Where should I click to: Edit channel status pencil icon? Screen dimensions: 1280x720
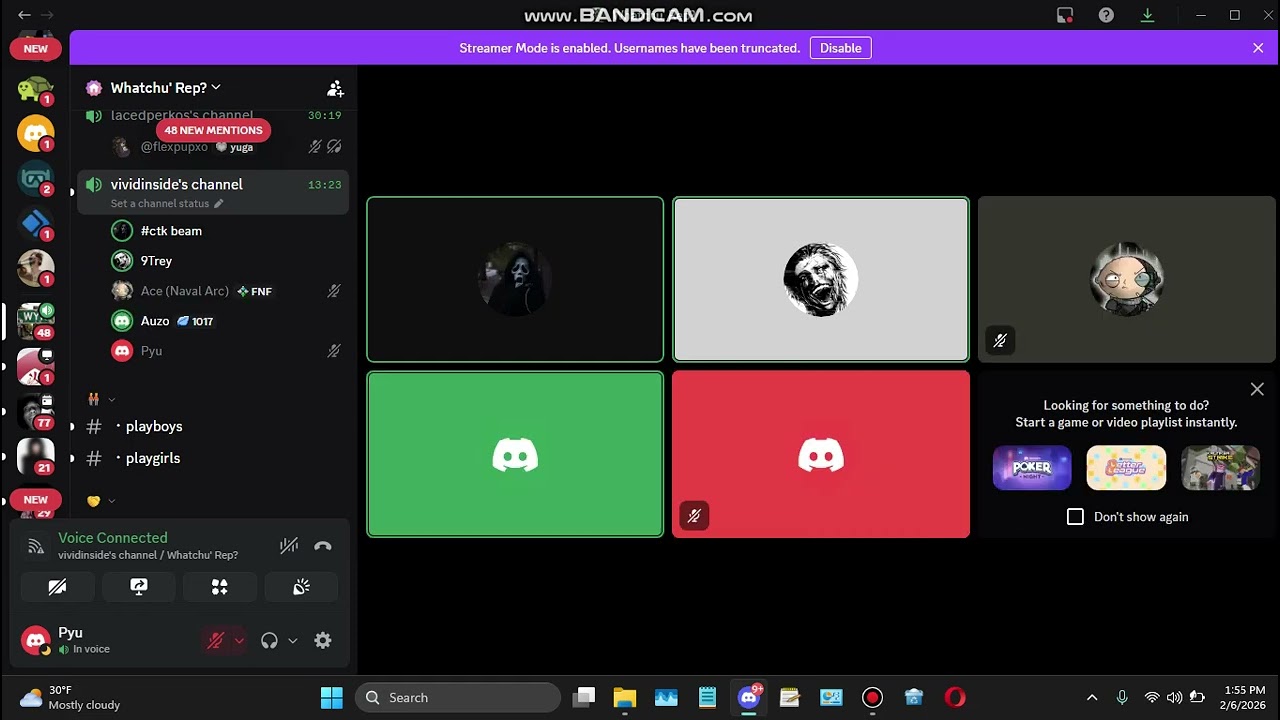pos(219,204)
